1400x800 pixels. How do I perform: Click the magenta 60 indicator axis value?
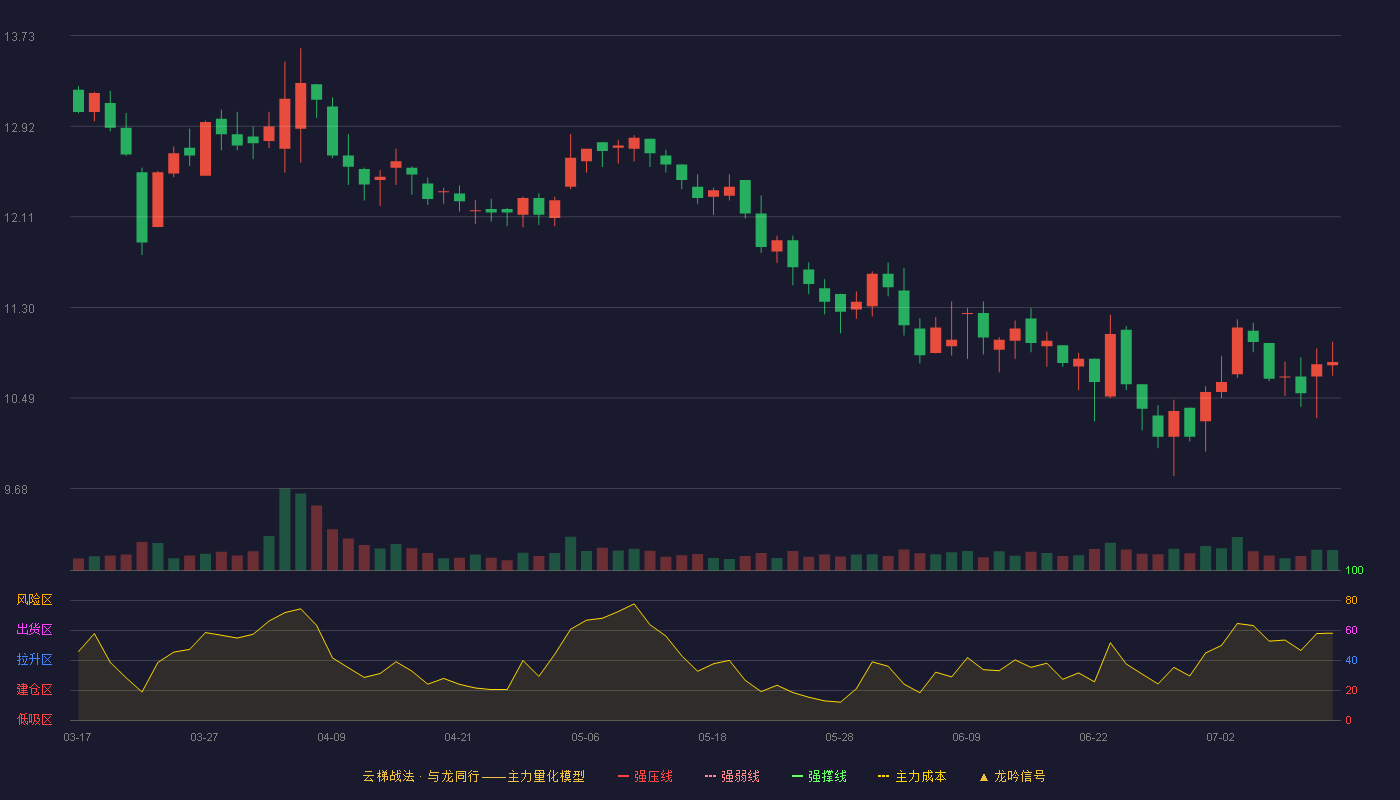(x=1351, y=630)
